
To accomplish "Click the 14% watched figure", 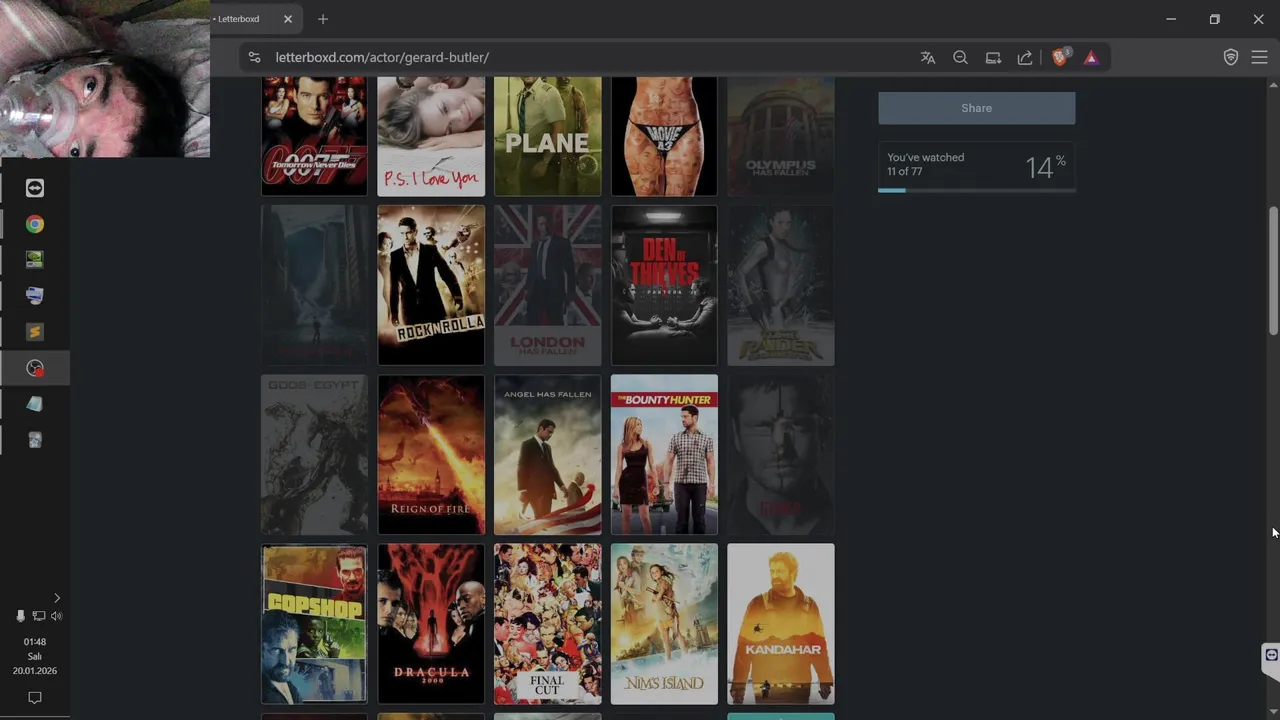I will 1045,167.
